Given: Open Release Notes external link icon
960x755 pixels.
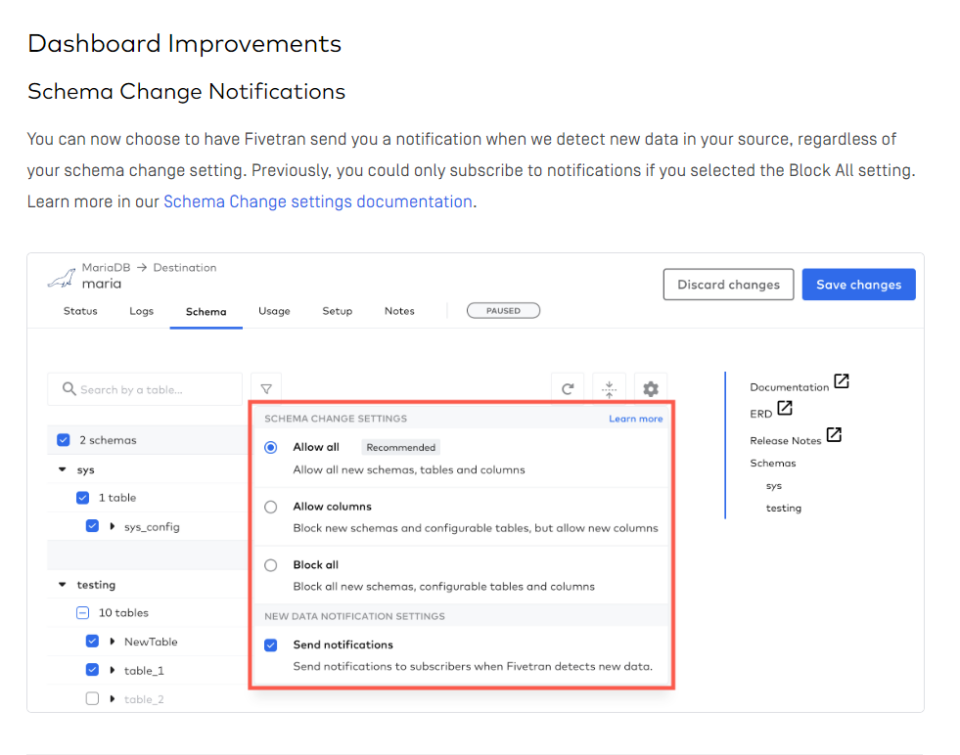Looking at the screenshot, I should click(x=834, y=435).
